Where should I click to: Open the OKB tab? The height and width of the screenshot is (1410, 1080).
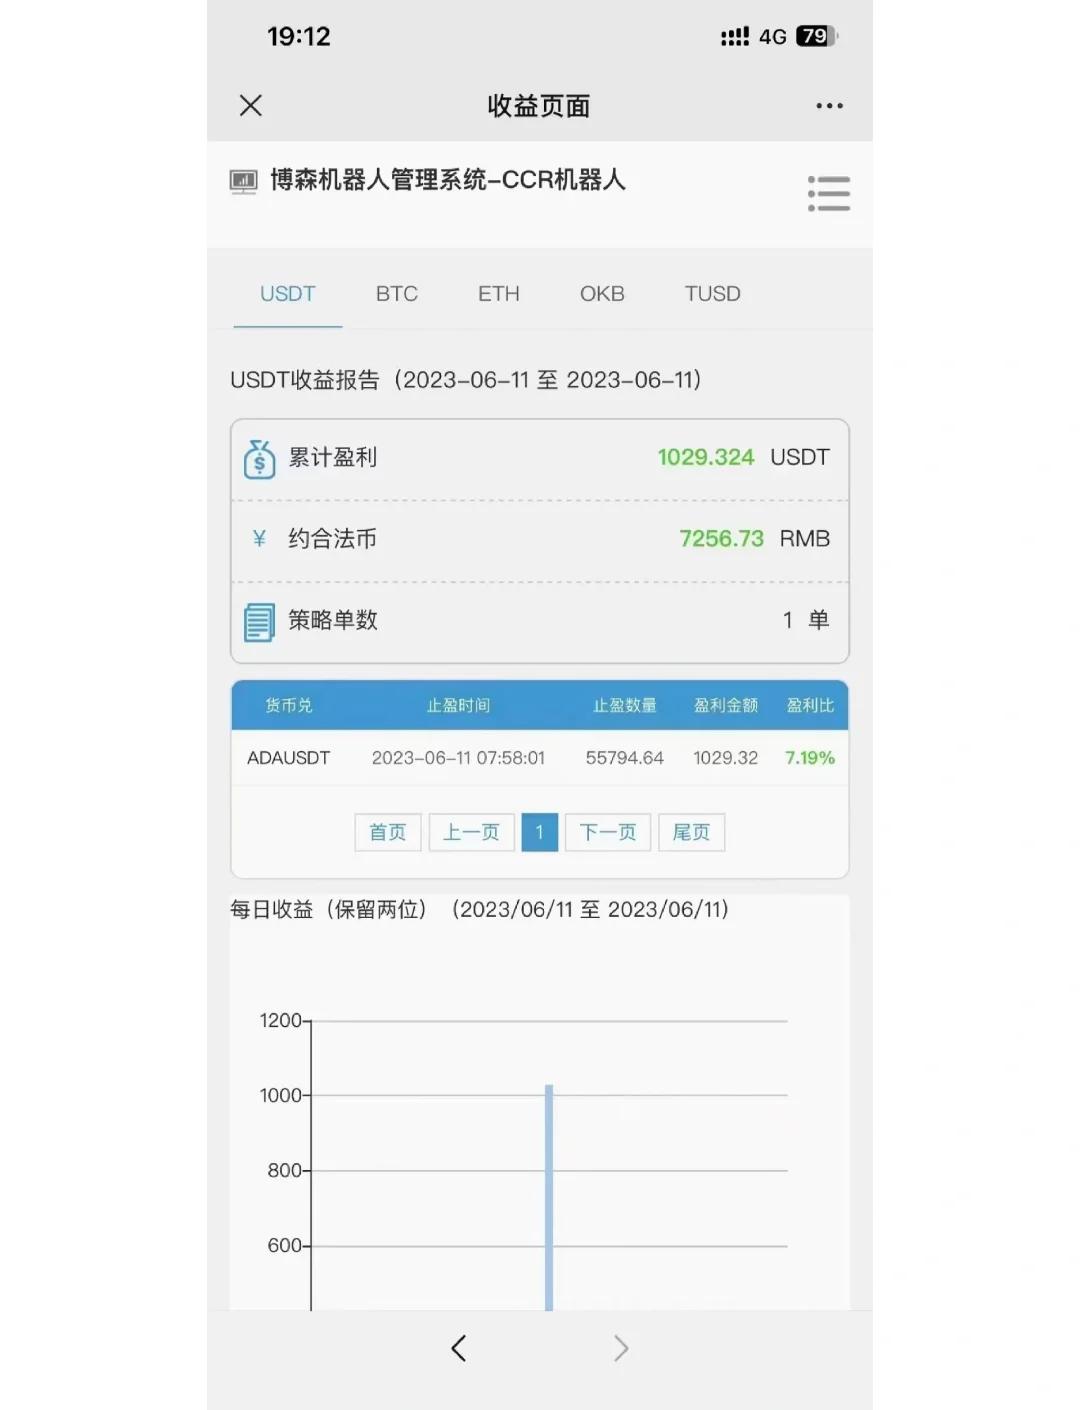click(x=601, y=293)
